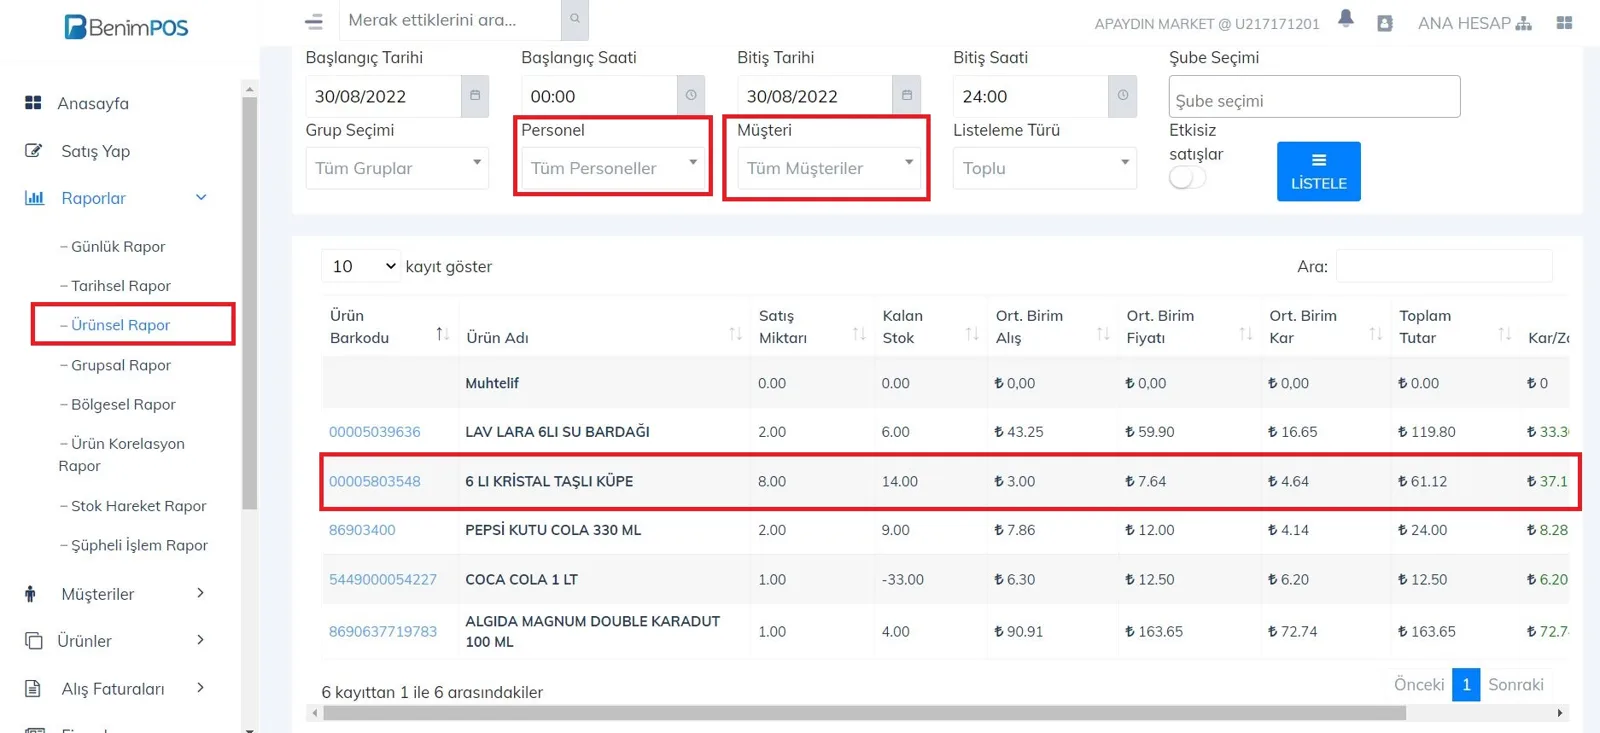Click the search magnifier icon button

click(575, 19)
